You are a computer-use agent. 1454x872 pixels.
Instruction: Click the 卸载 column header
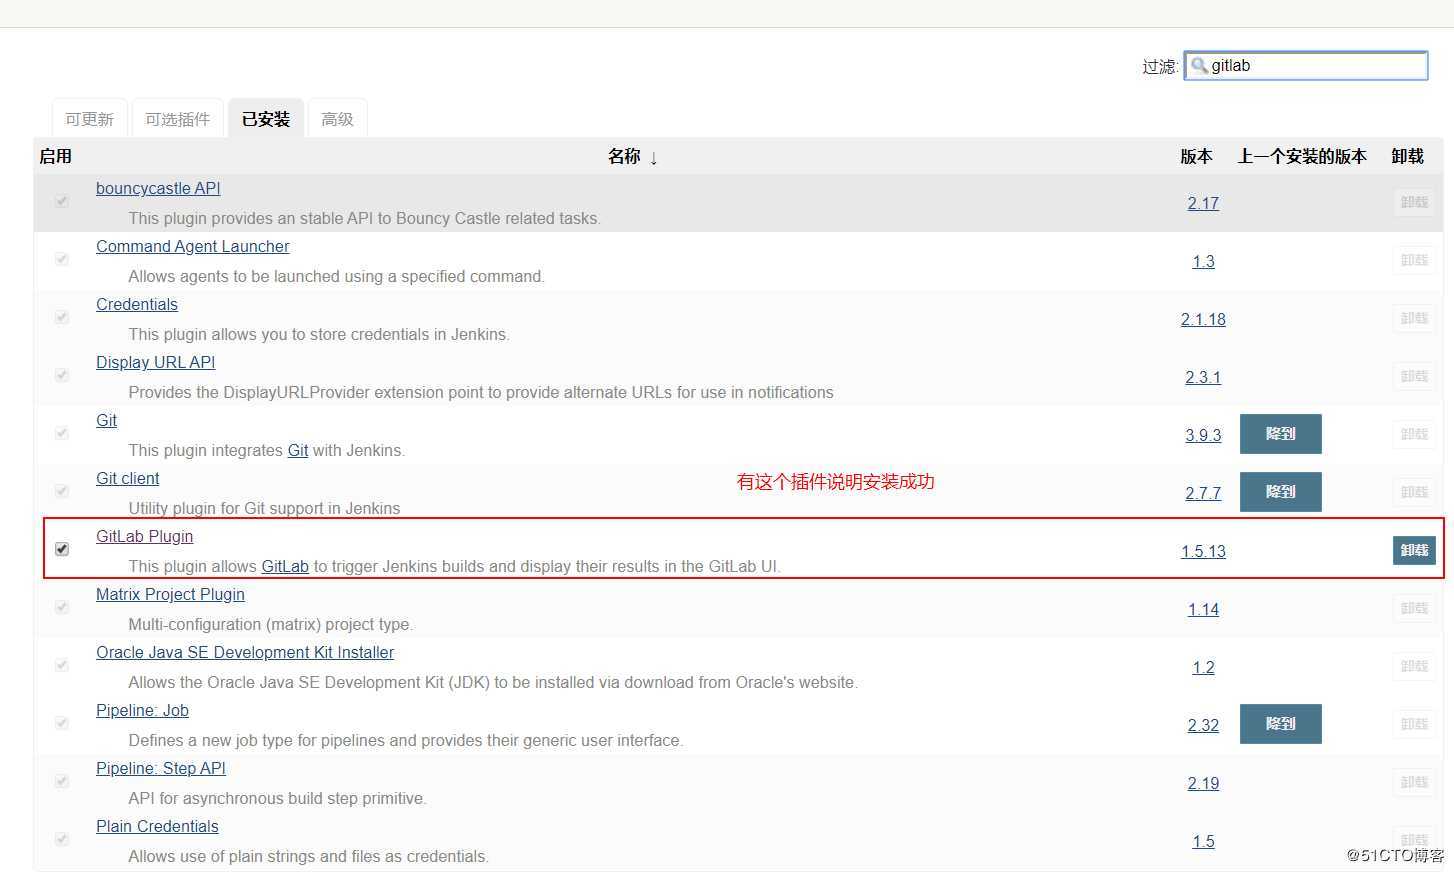(x=1407, y=156)
